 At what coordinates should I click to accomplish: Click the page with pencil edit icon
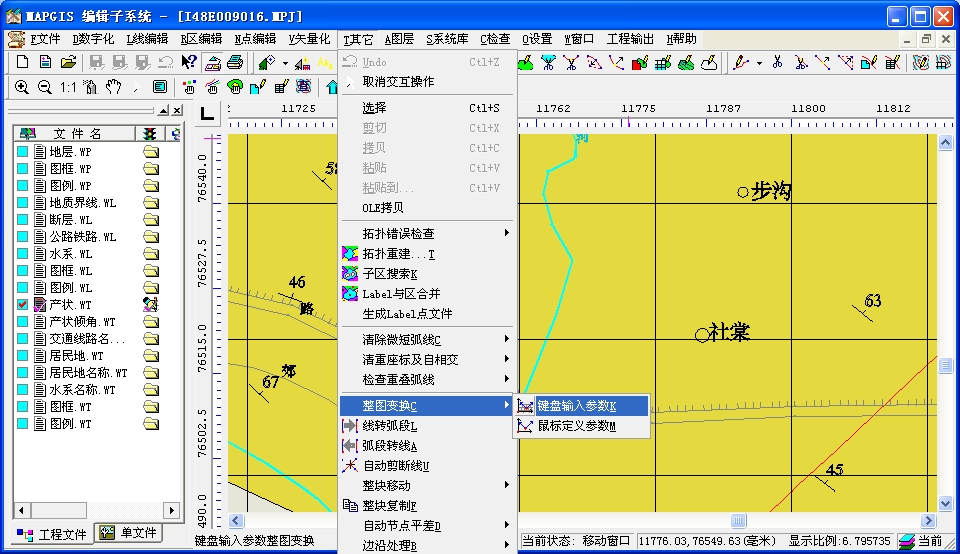click(258, 87)
